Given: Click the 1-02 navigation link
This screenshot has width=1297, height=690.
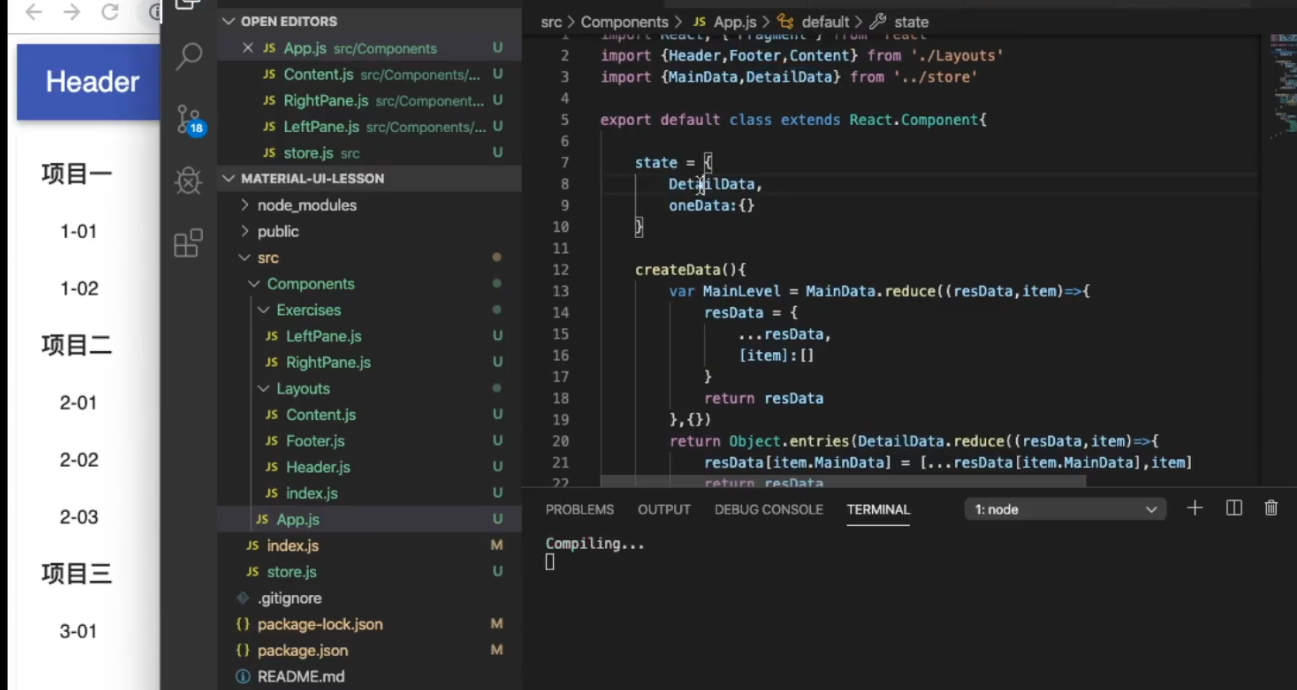Looking at the screenshot, I should click(78, 288).
